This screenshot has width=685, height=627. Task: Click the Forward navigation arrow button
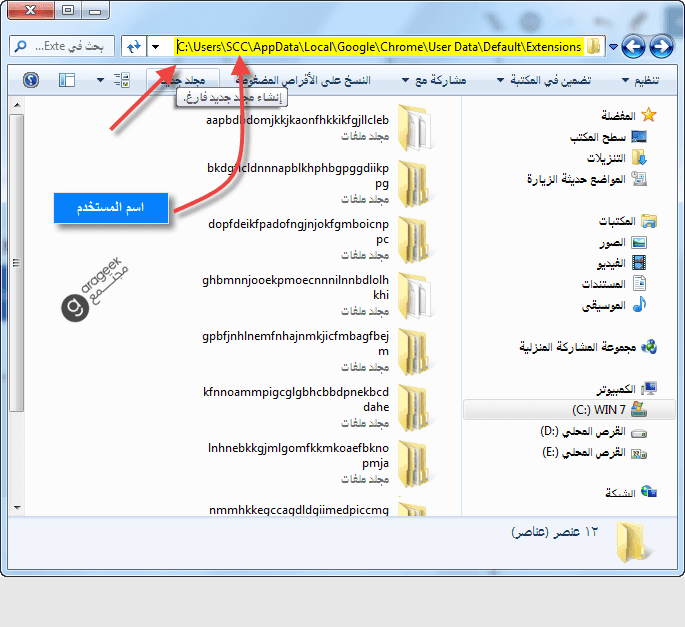(632, 46)
